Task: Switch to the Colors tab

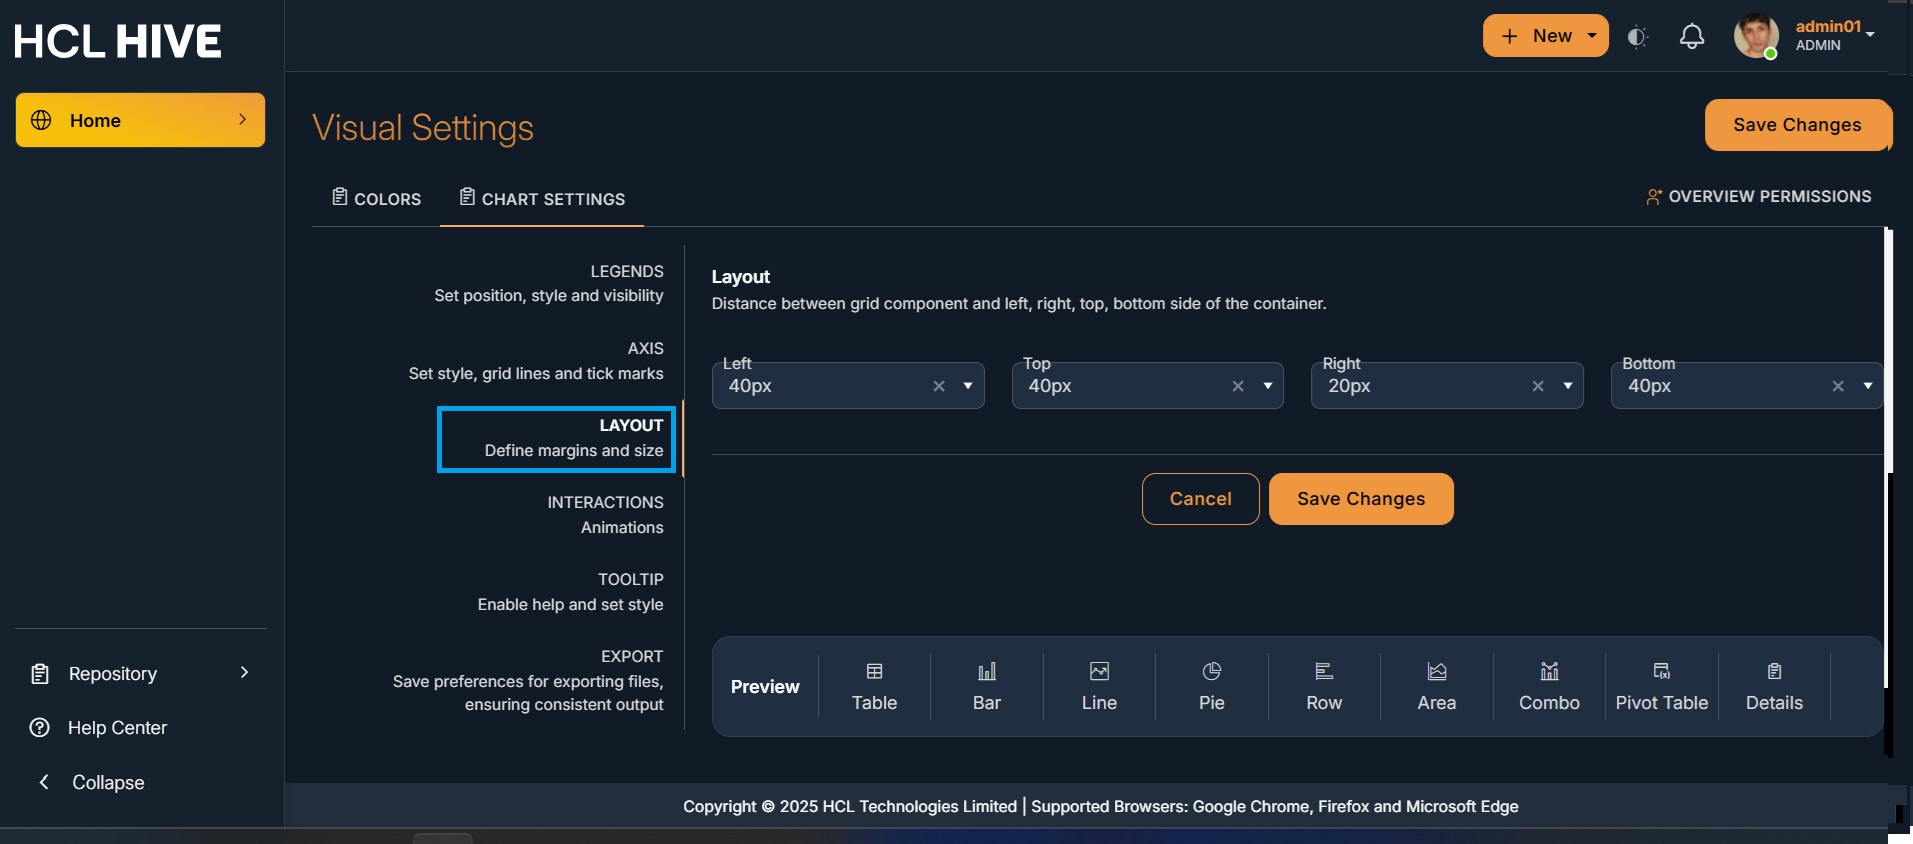Action: [377, 199]
